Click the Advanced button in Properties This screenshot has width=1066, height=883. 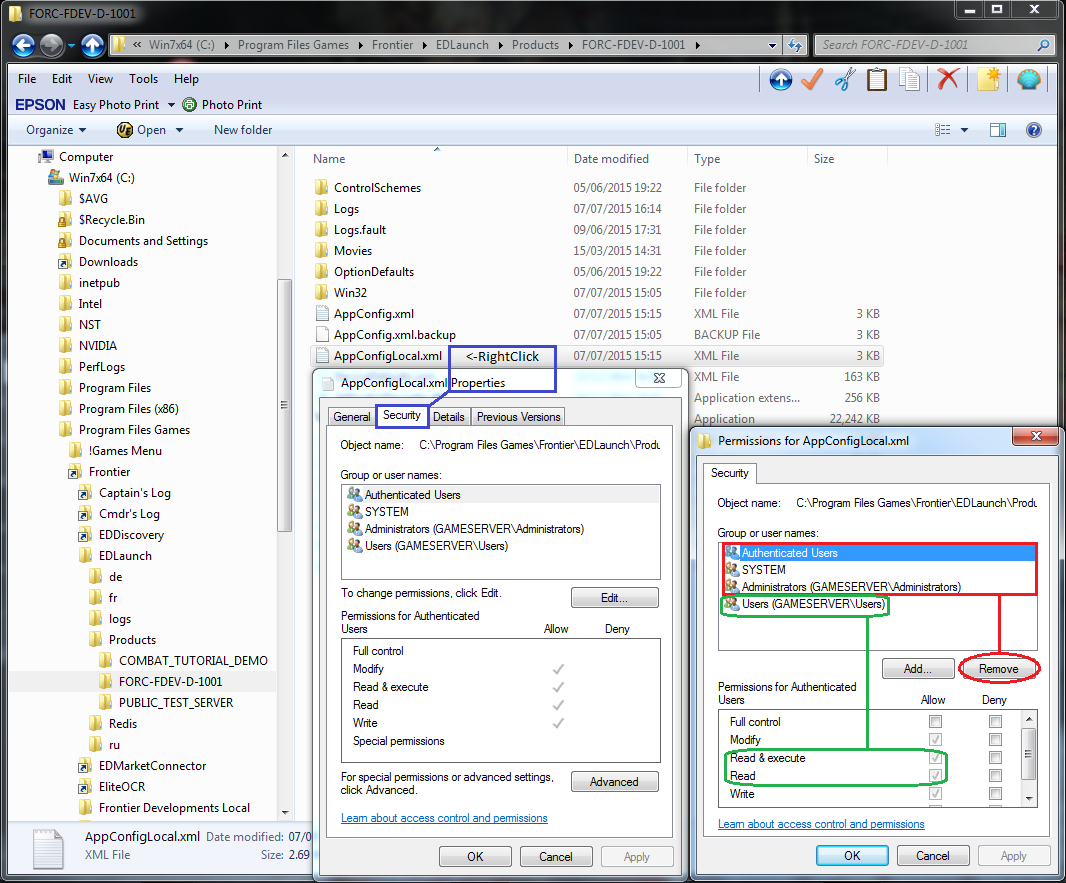click(615, 782)
